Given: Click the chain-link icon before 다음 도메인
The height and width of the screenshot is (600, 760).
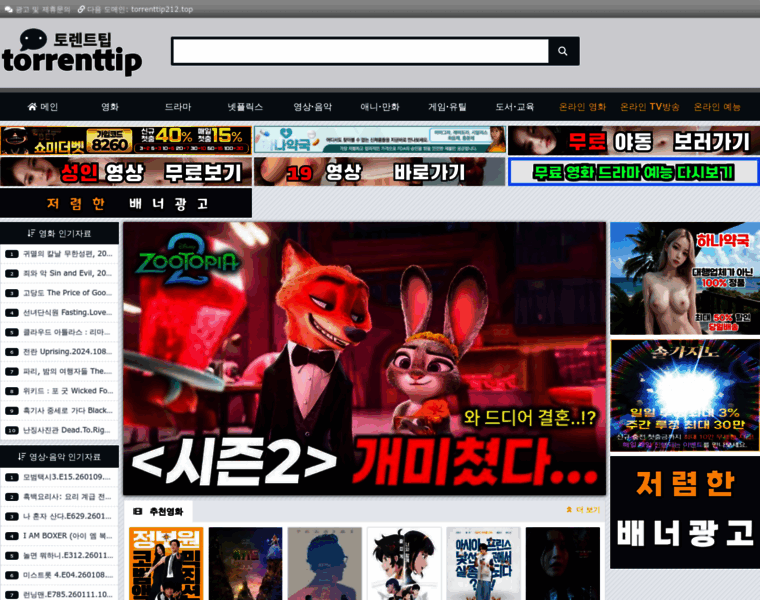Looking at the screenshot, I should (x=81, y=9).
